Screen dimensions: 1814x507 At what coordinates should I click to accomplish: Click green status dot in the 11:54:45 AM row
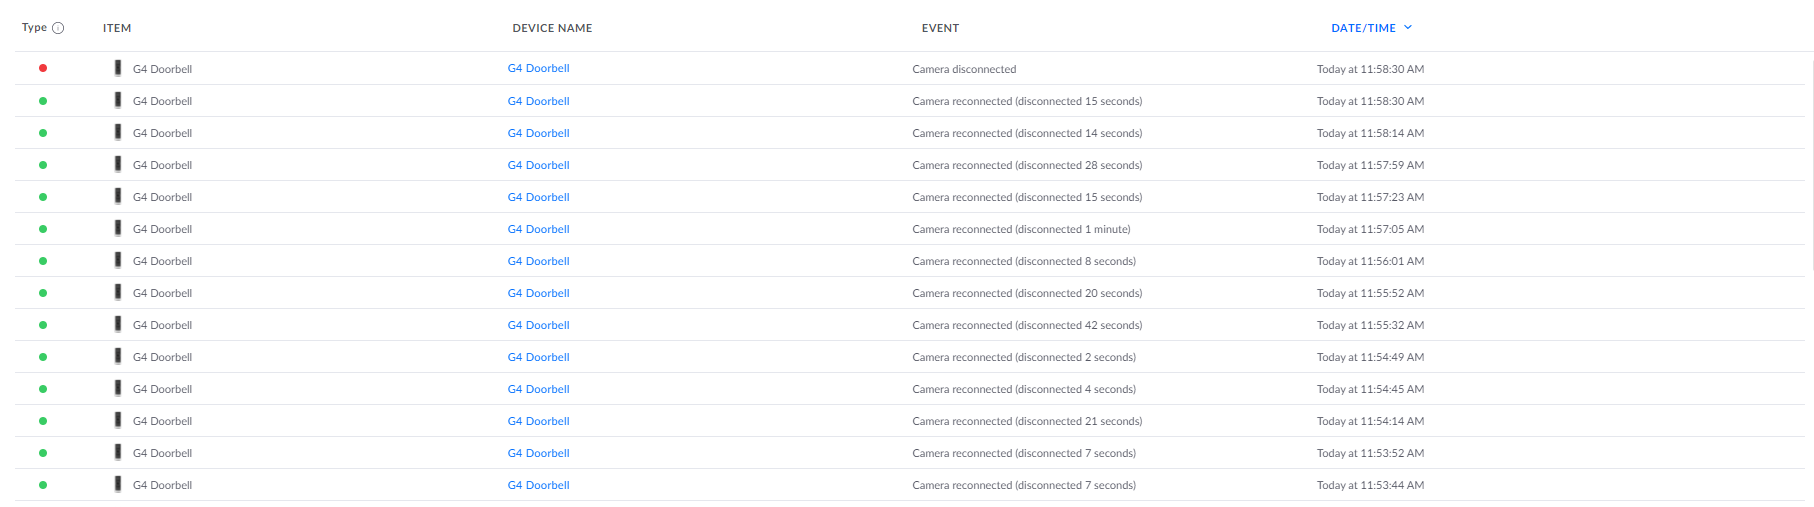click(43, 389)
